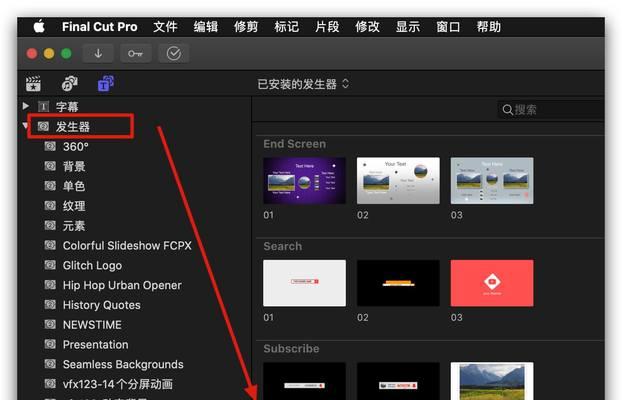622x400 pixels.
Task: Open the 已安装的发生器 filter dropdown
Action: tap(303, 84)
